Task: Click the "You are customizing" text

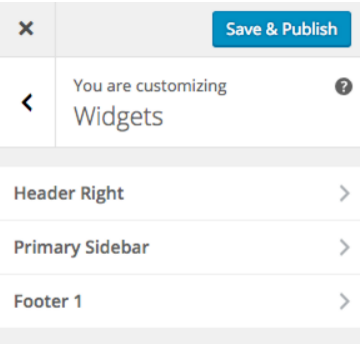Action: coord(150,86)
